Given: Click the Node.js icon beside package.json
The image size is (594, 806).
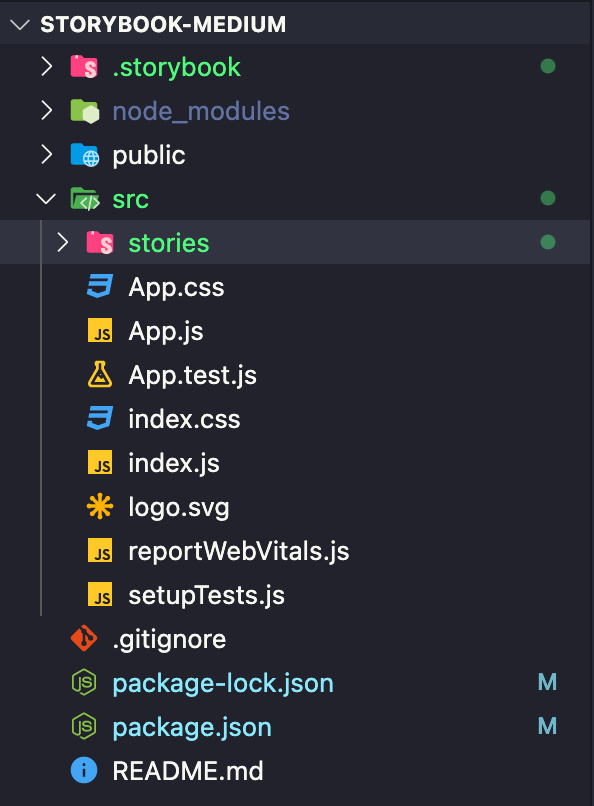Looking at the screenshot, I should coord(84,726).
